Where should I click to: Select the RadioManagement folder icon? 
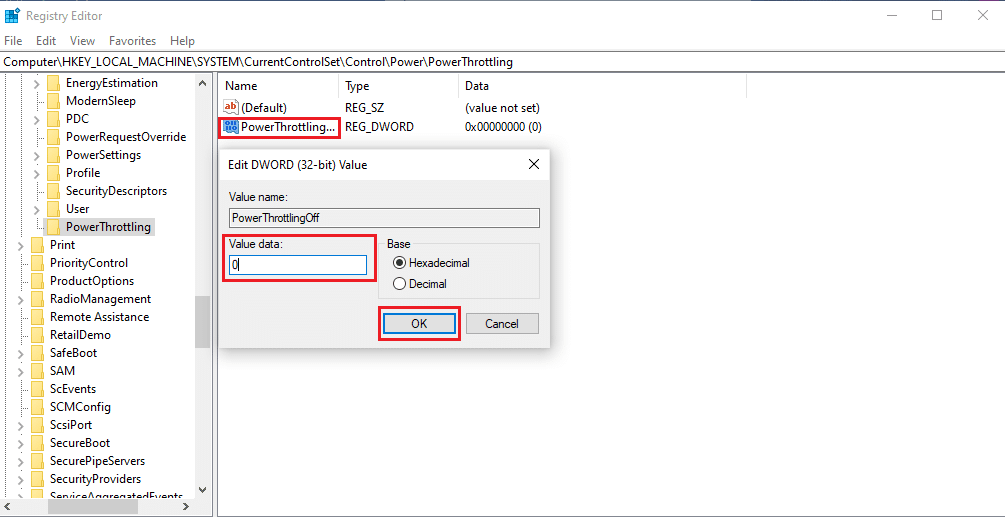point(38,299)
